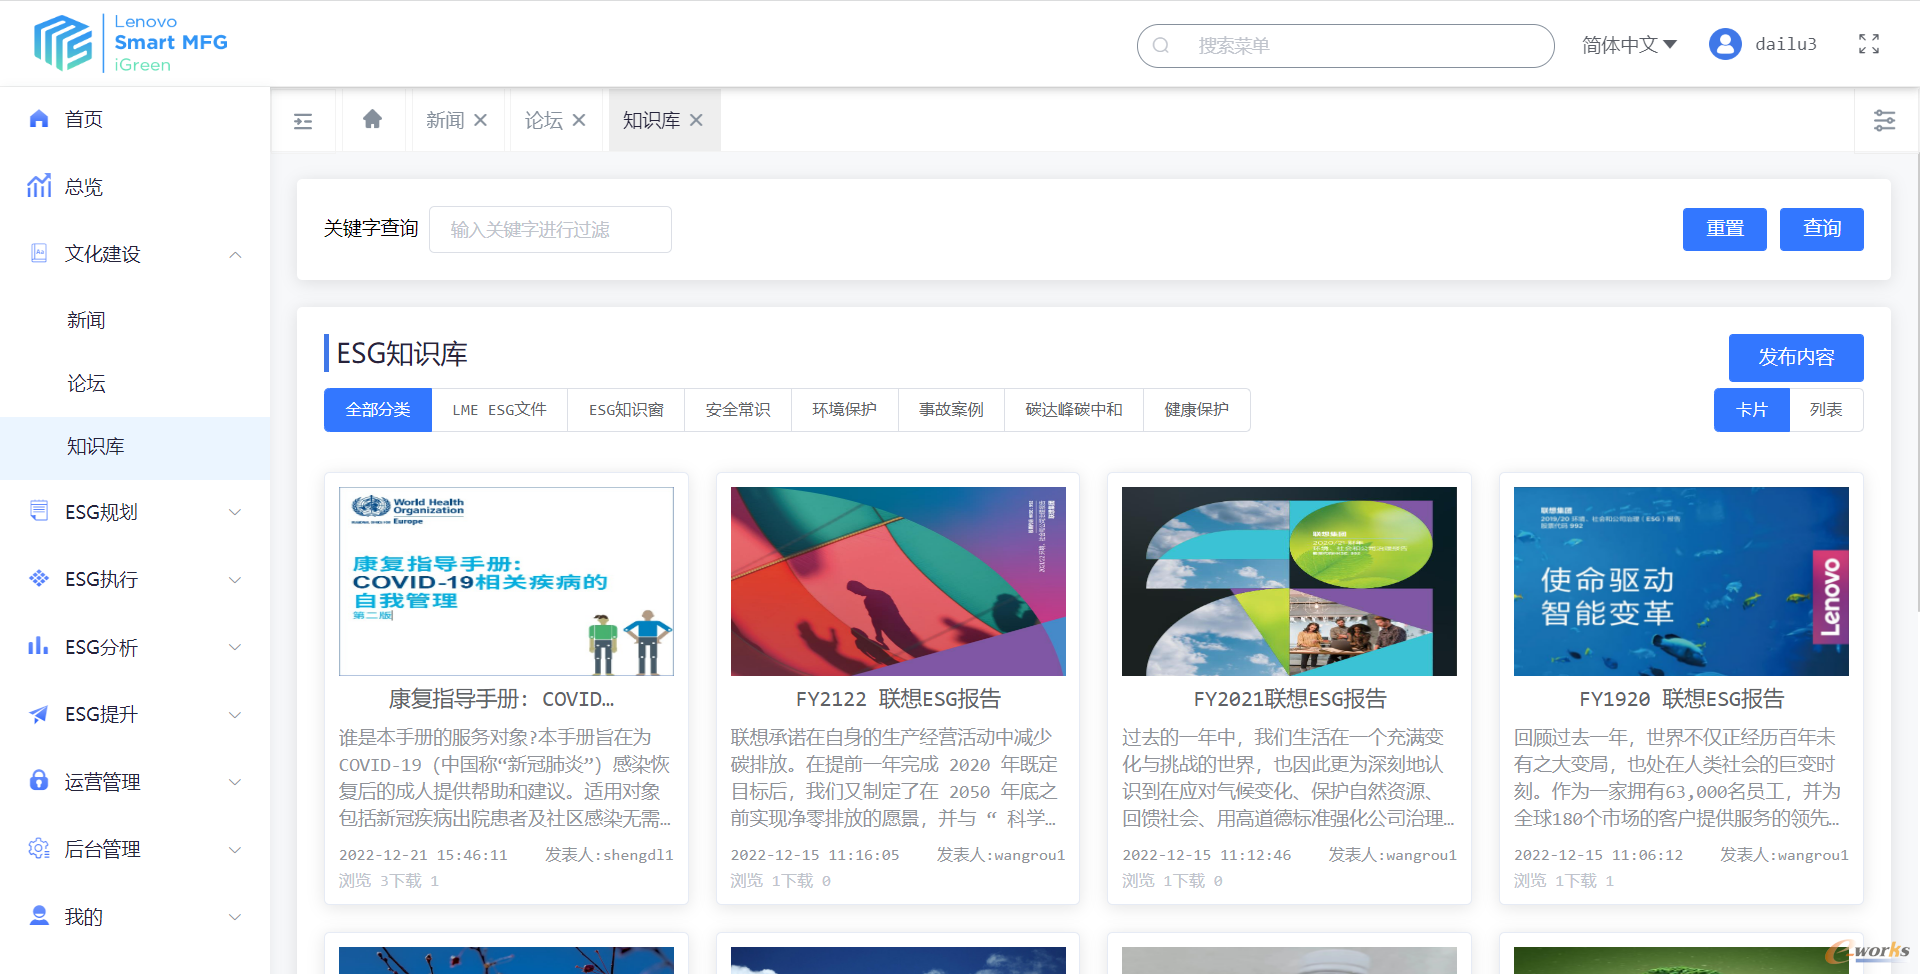Click the ESG规划 document icon
The image size is (1920, 974).
pyautogui.click(x=39, y=511)
